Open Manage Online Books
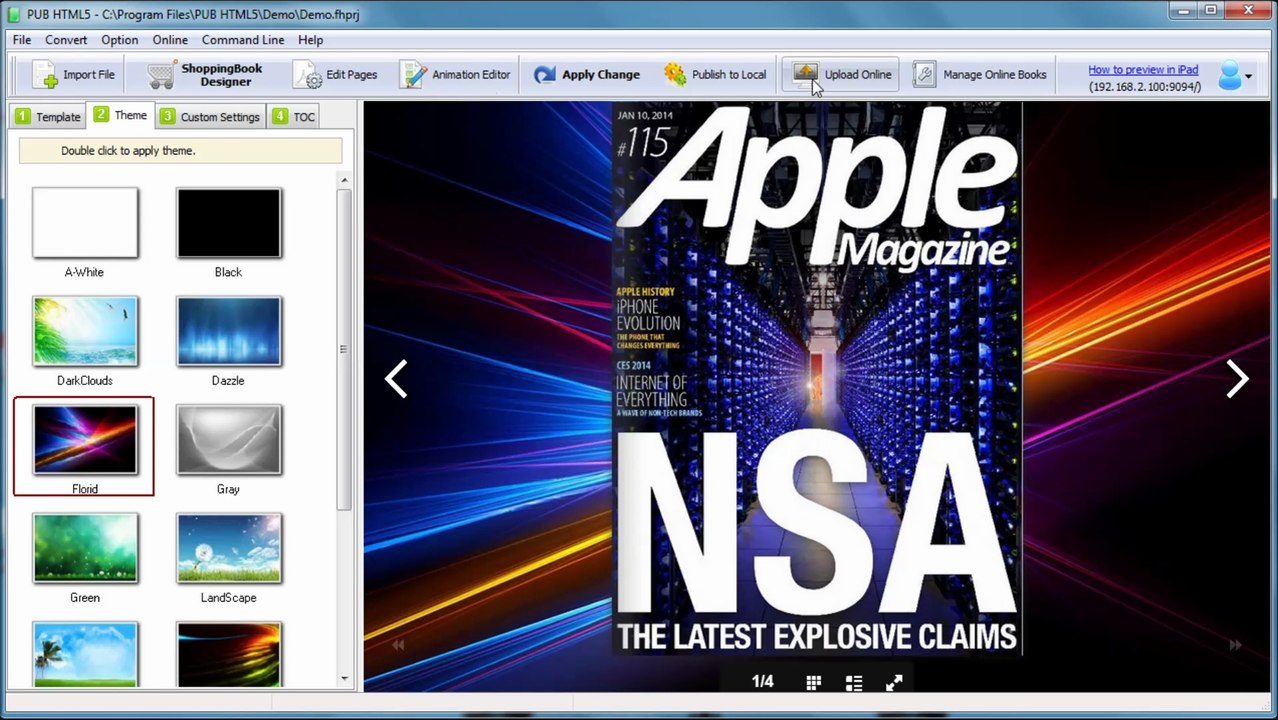1278x720 pixels. point(980,75)
